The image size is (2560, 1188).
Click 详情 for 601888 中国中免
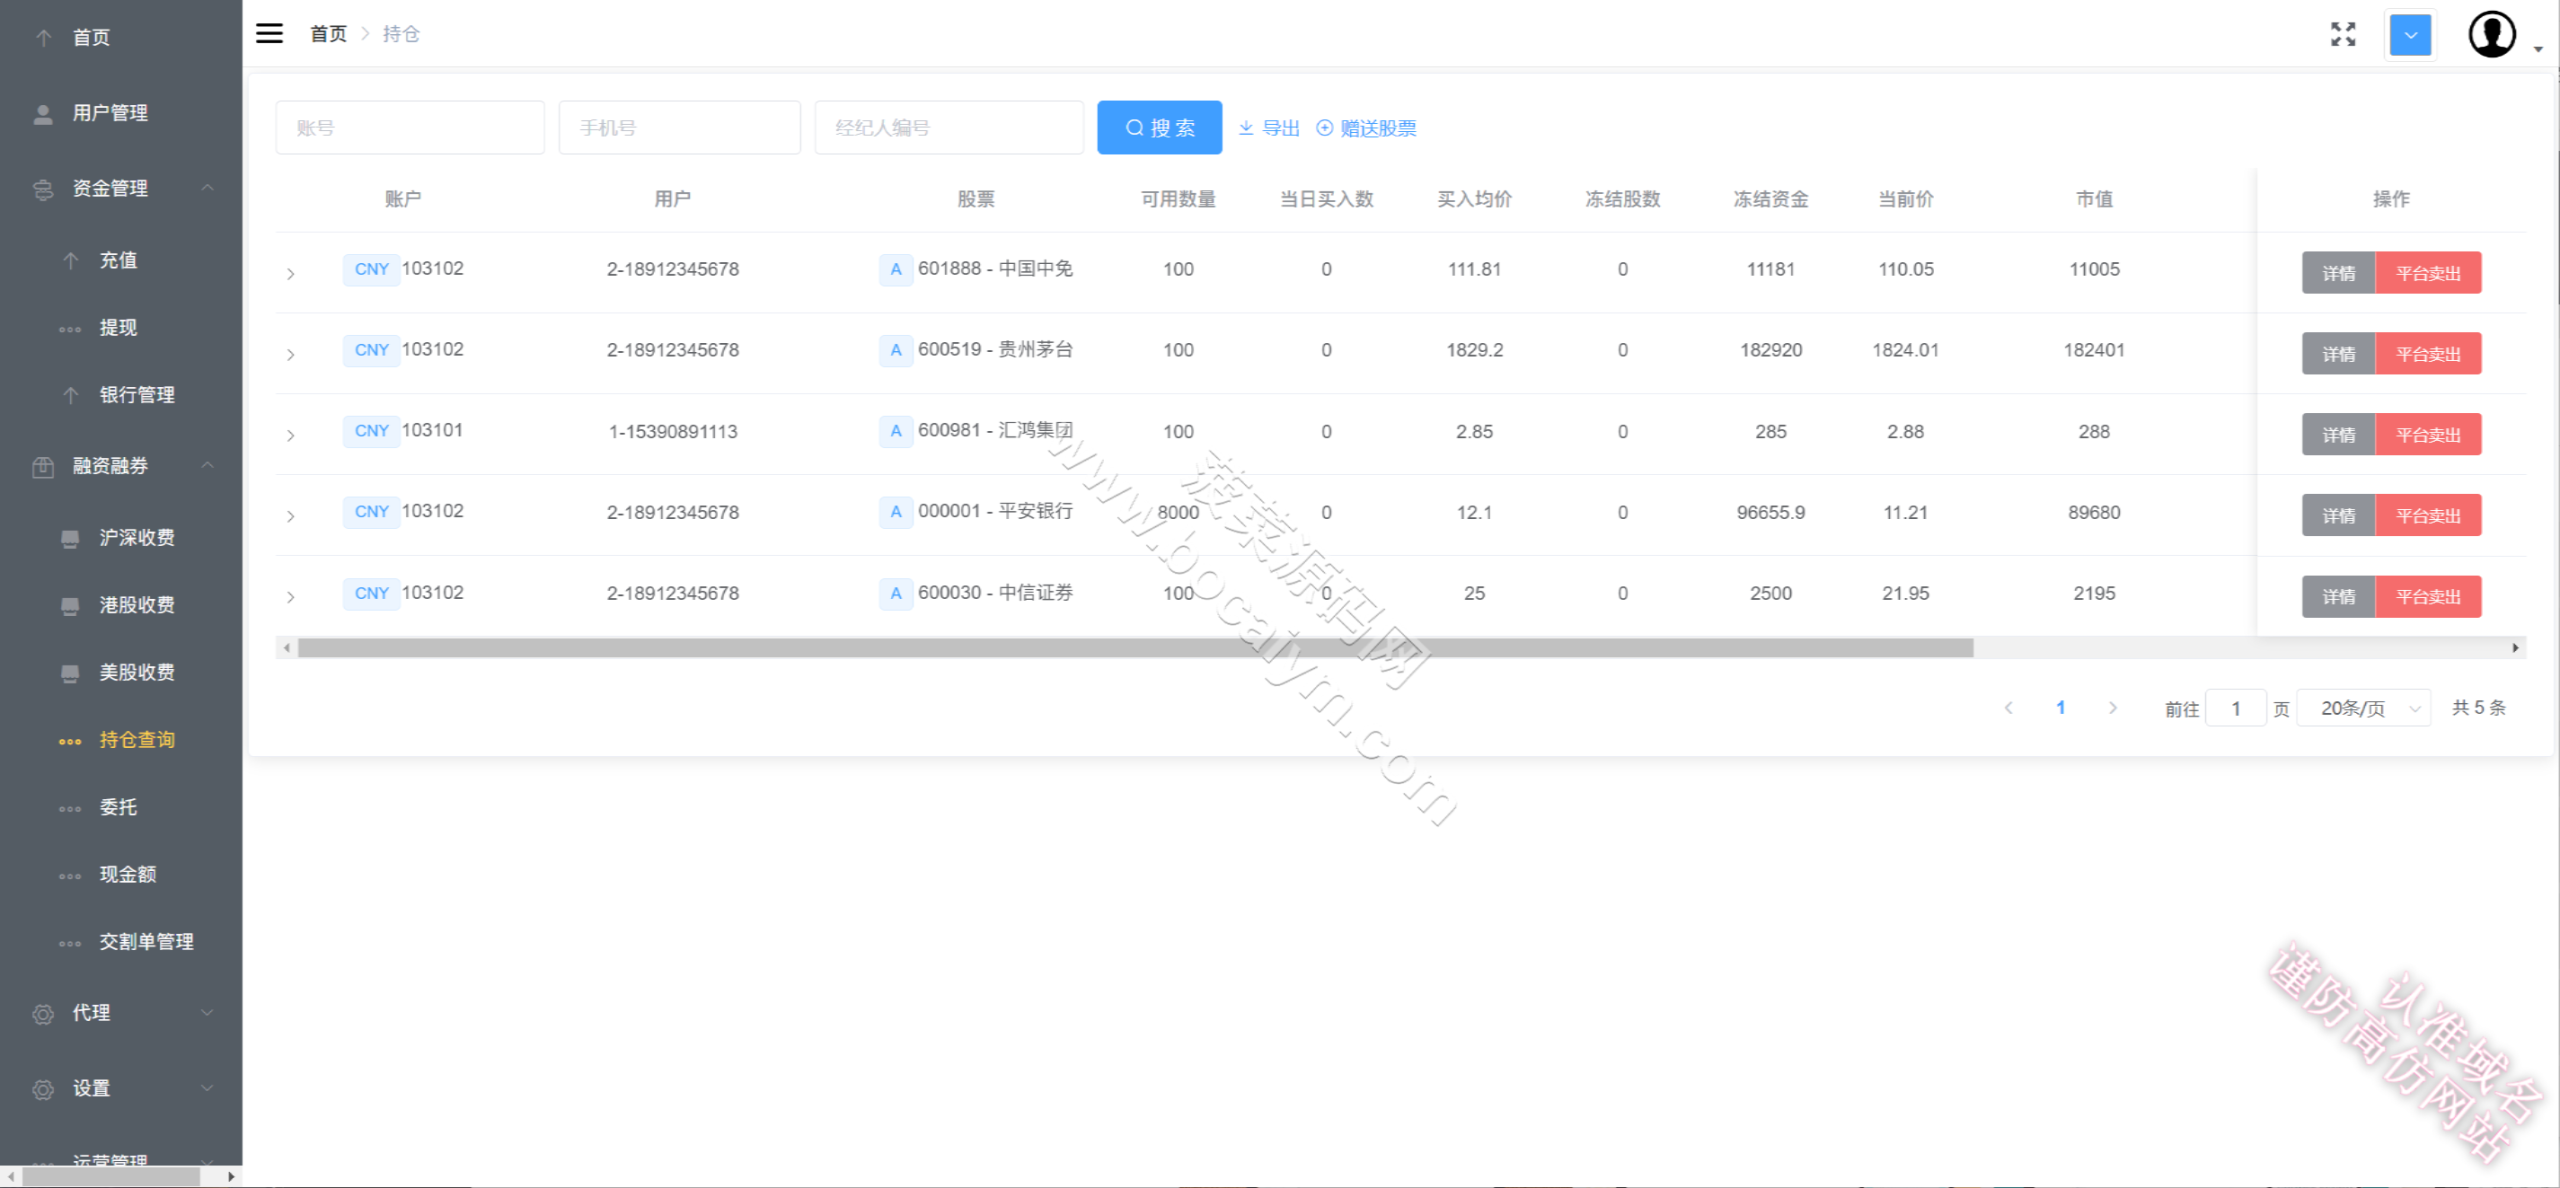pos(2338,273)
